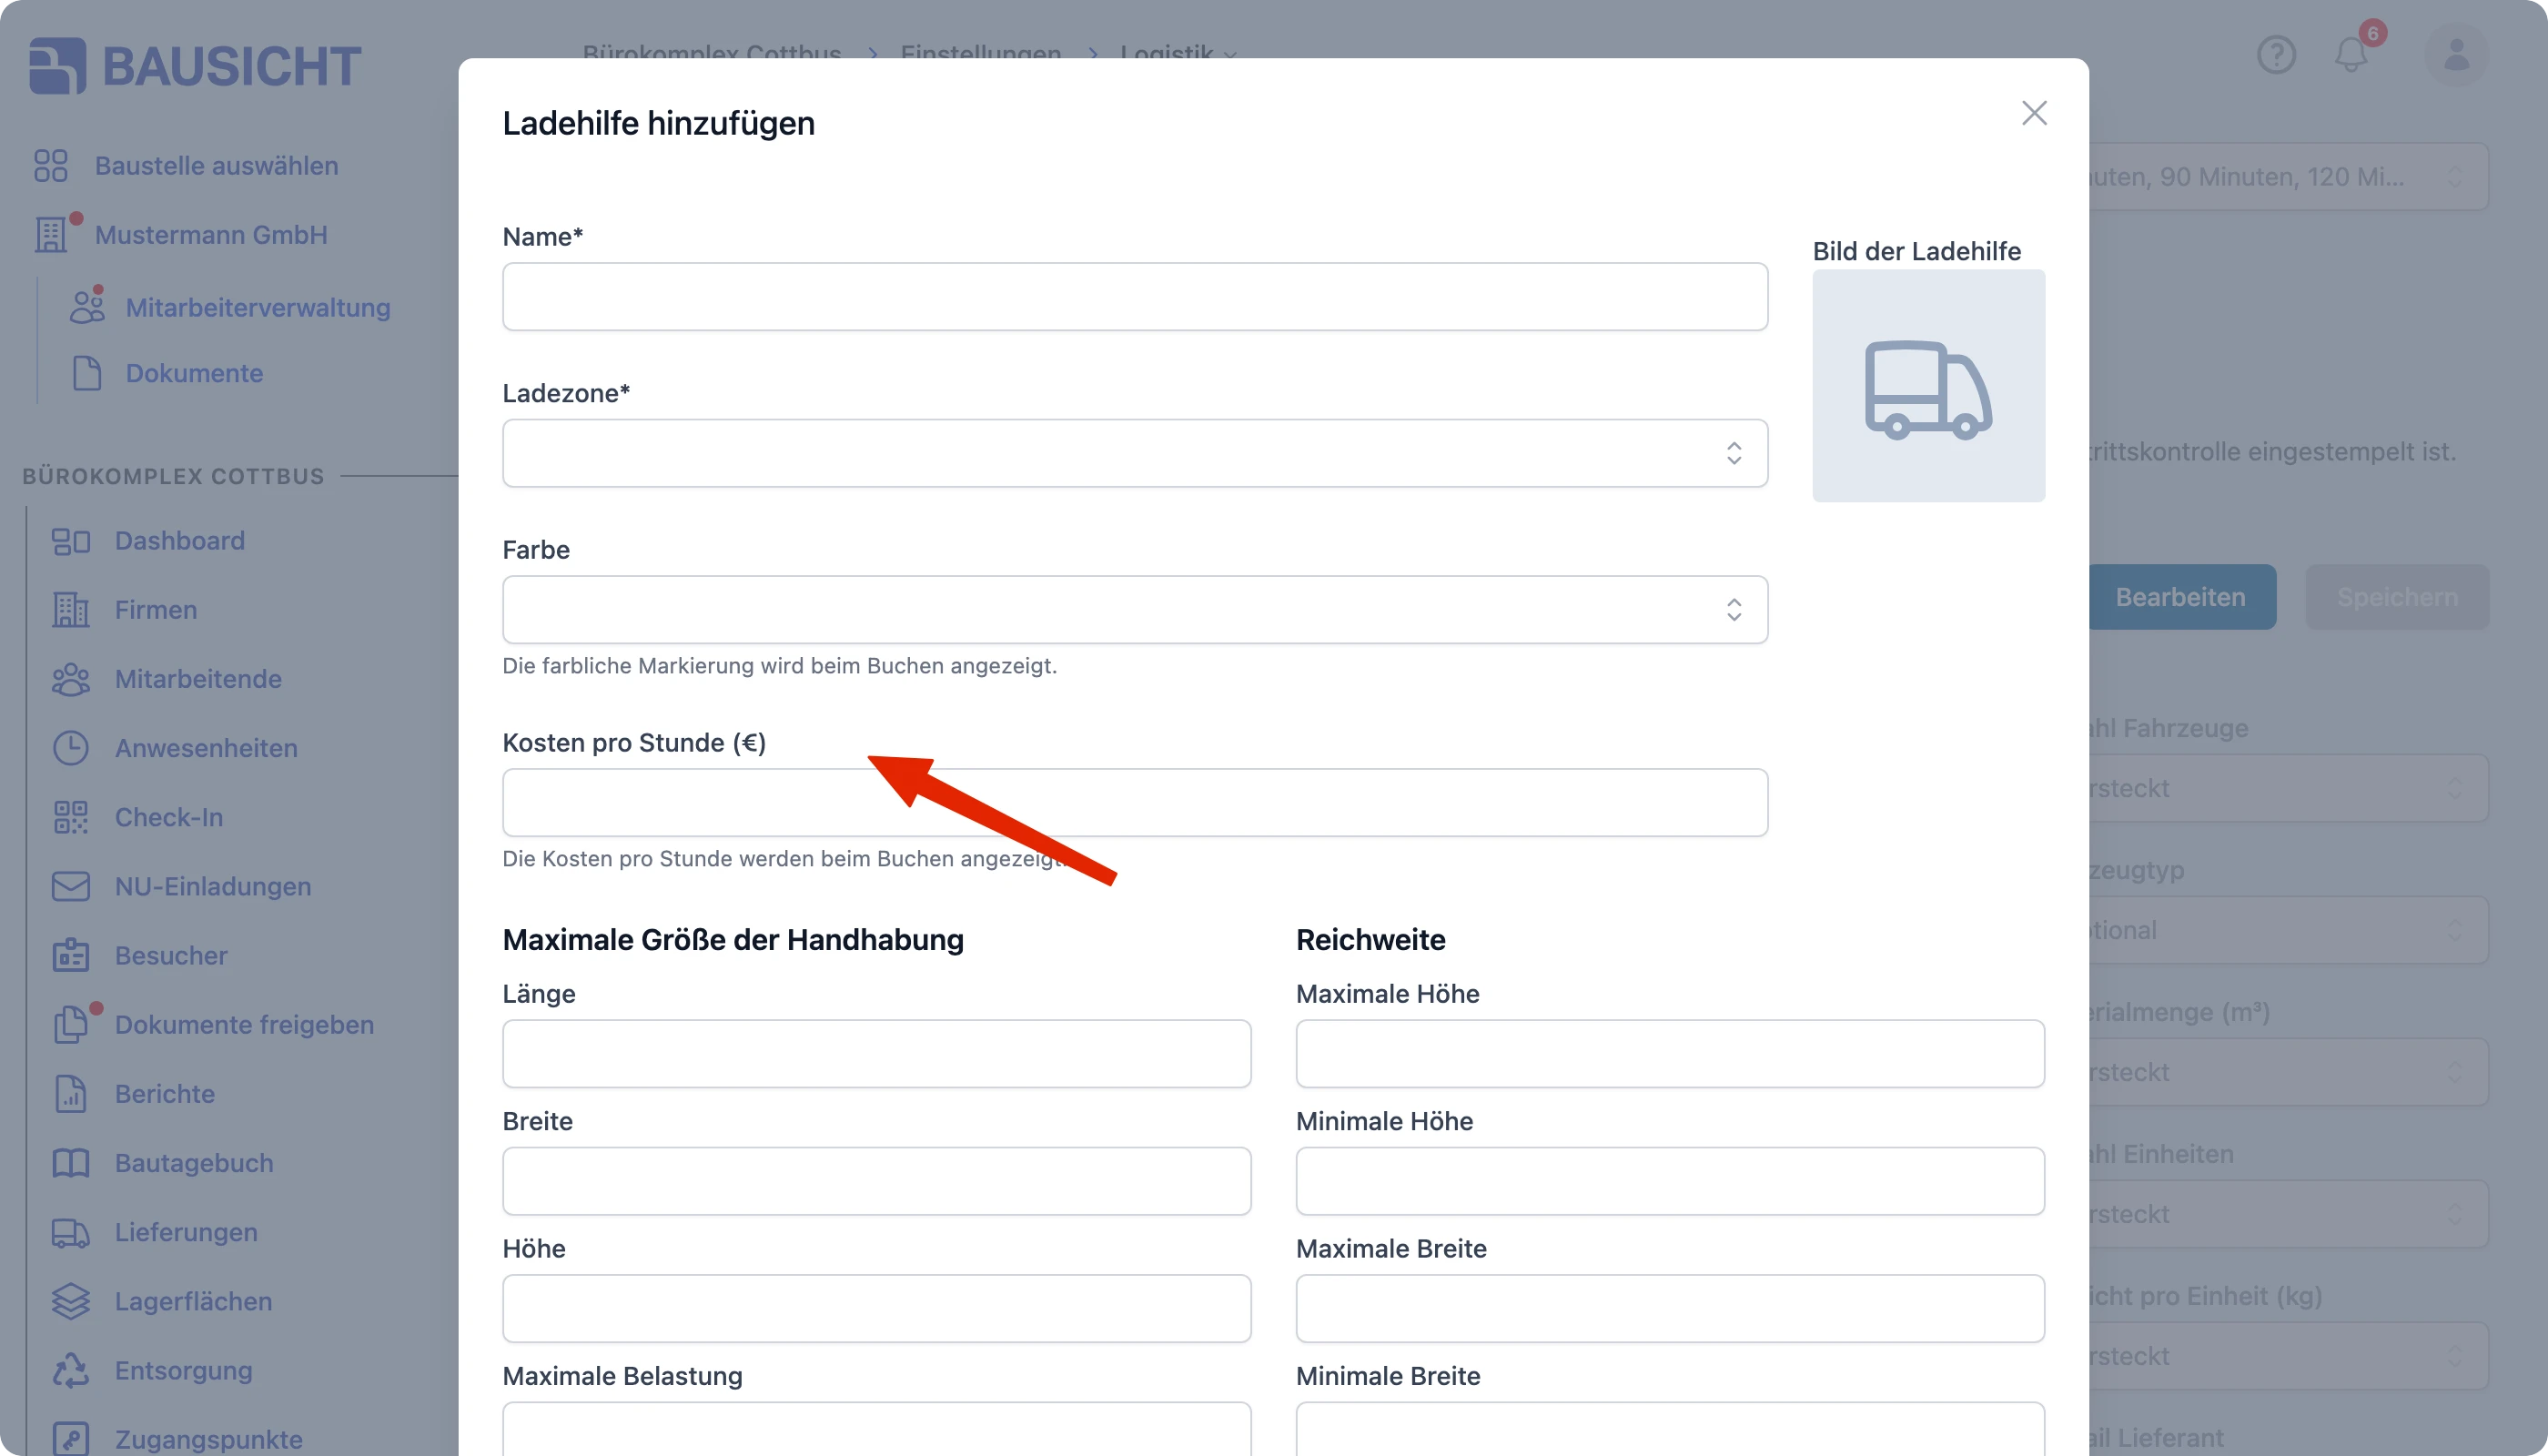Image resolution: width=2548 pixels, height=1456 pixels.
Task: Click the Speichern button
Action: (x=2397, y=597)
